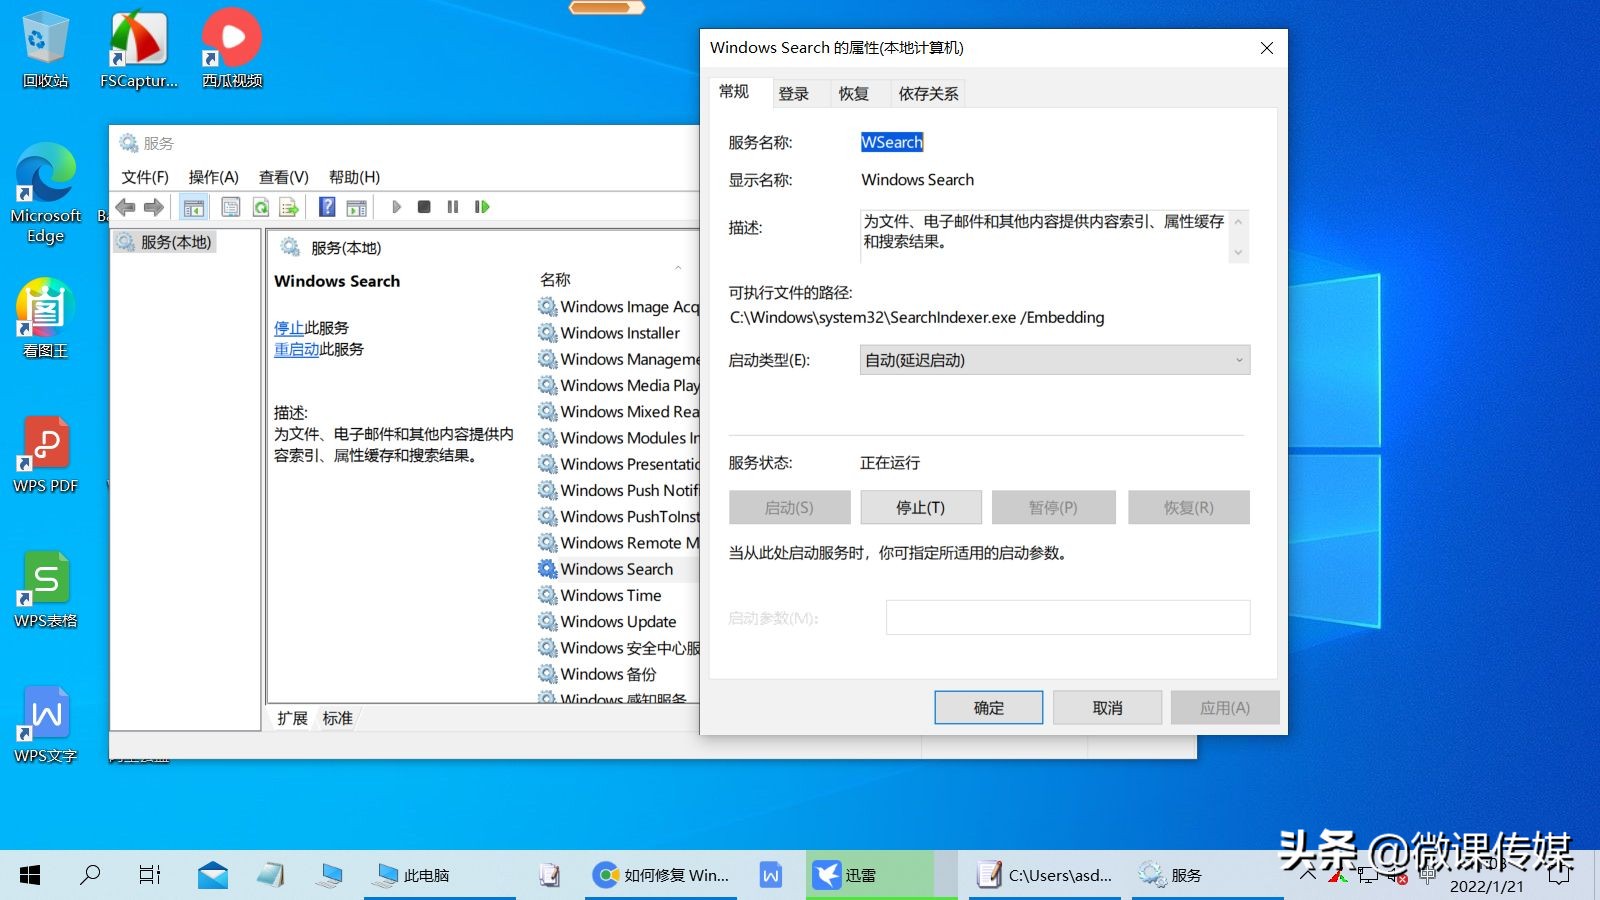
Task: Click the 停止(T) button
Action: coord(921,507)
